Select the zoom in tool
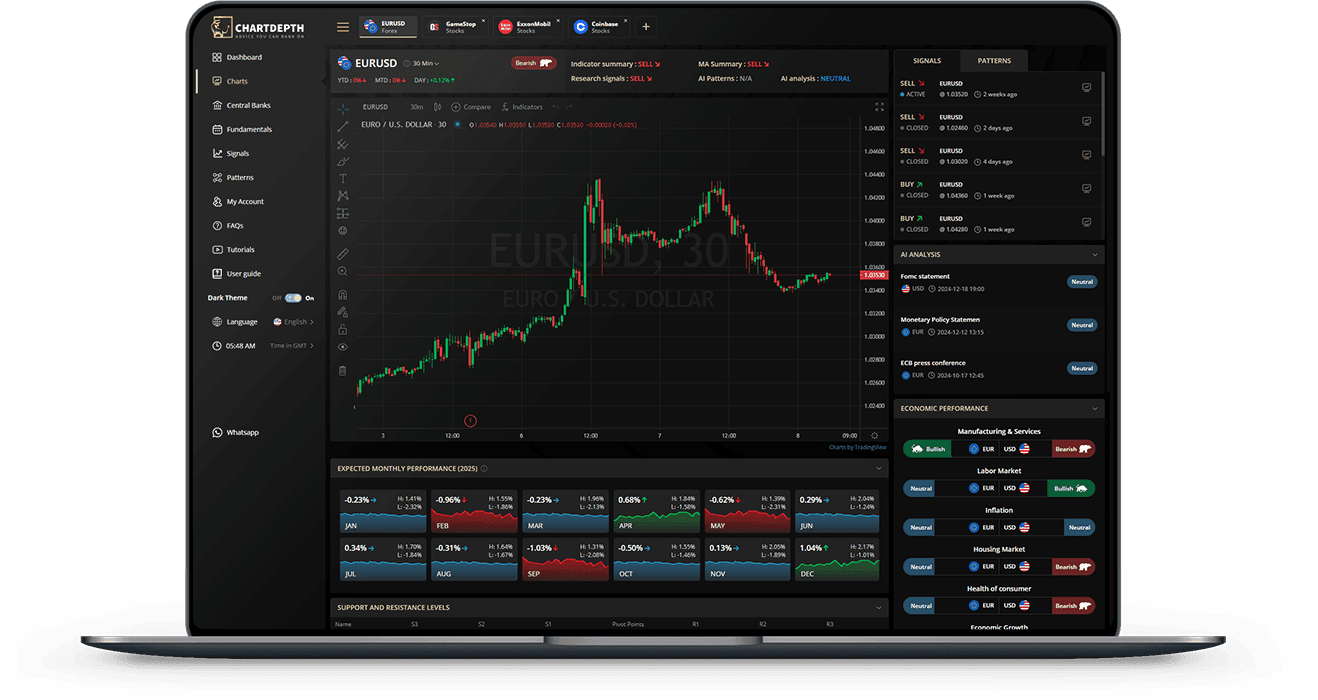This screenshot has height=700, width=1318. click(343, 271)
